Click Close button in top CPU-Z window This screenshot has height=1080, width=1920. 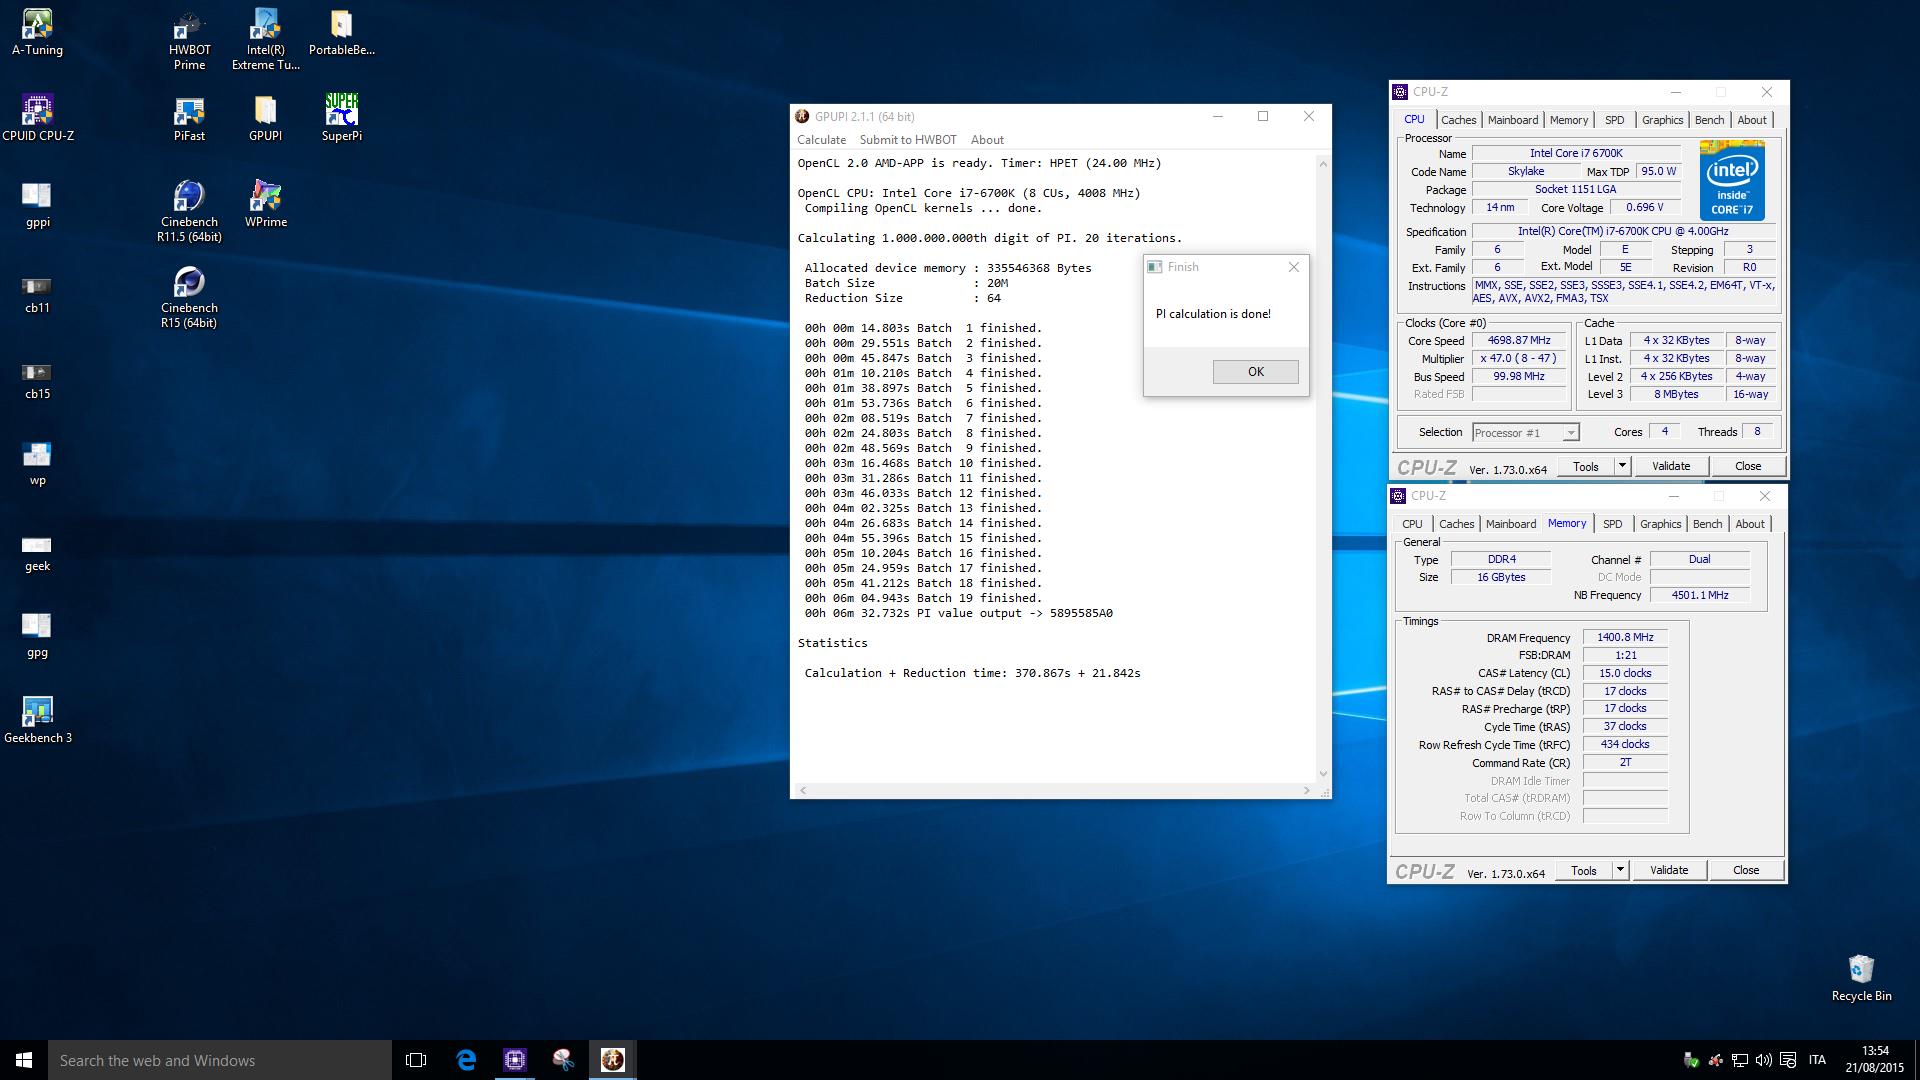(1747, 467)
